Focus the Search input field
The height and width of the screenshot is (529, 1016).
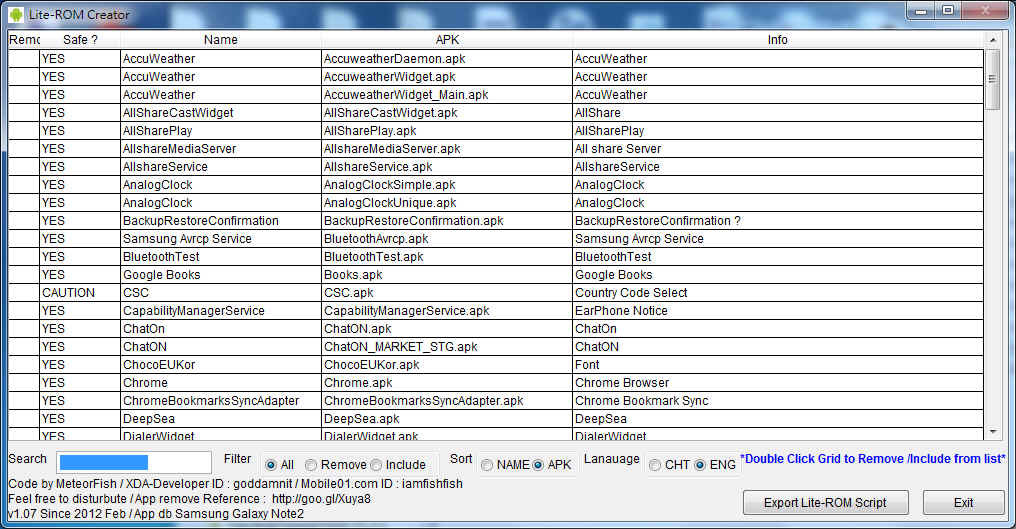134,462
